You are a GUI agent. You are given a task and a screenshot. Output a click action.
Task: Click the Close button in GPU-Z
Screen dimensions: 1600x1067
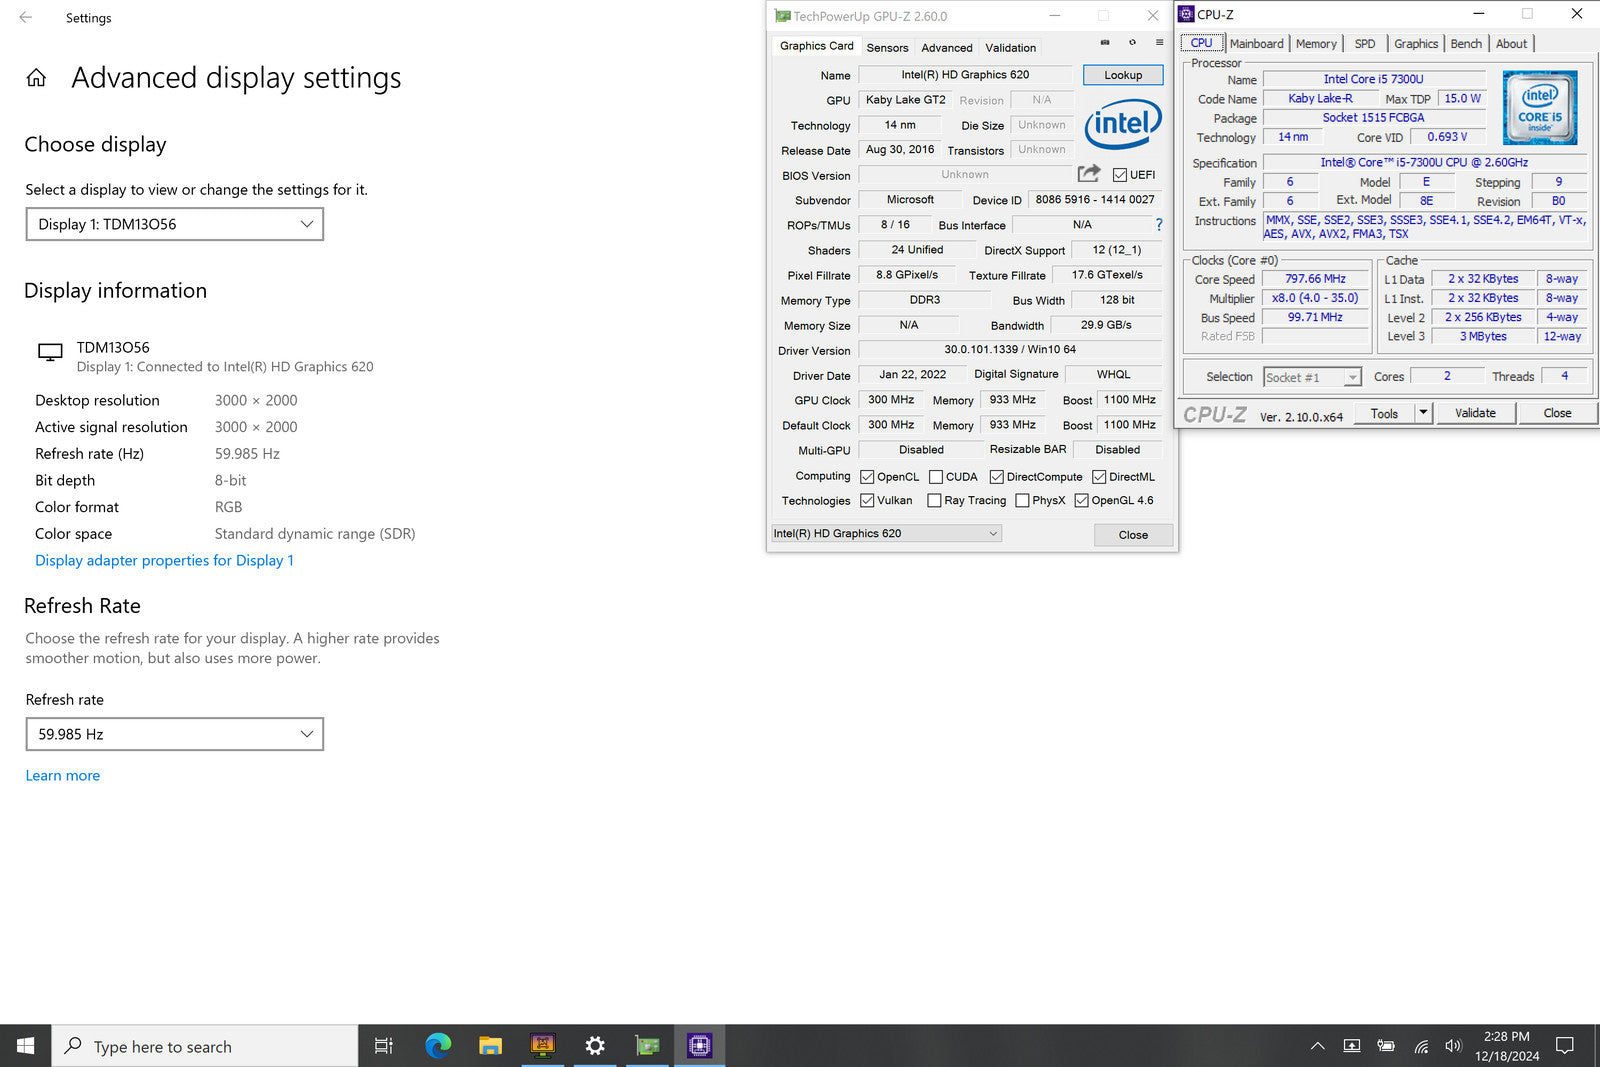click(x=1133, y=535)
